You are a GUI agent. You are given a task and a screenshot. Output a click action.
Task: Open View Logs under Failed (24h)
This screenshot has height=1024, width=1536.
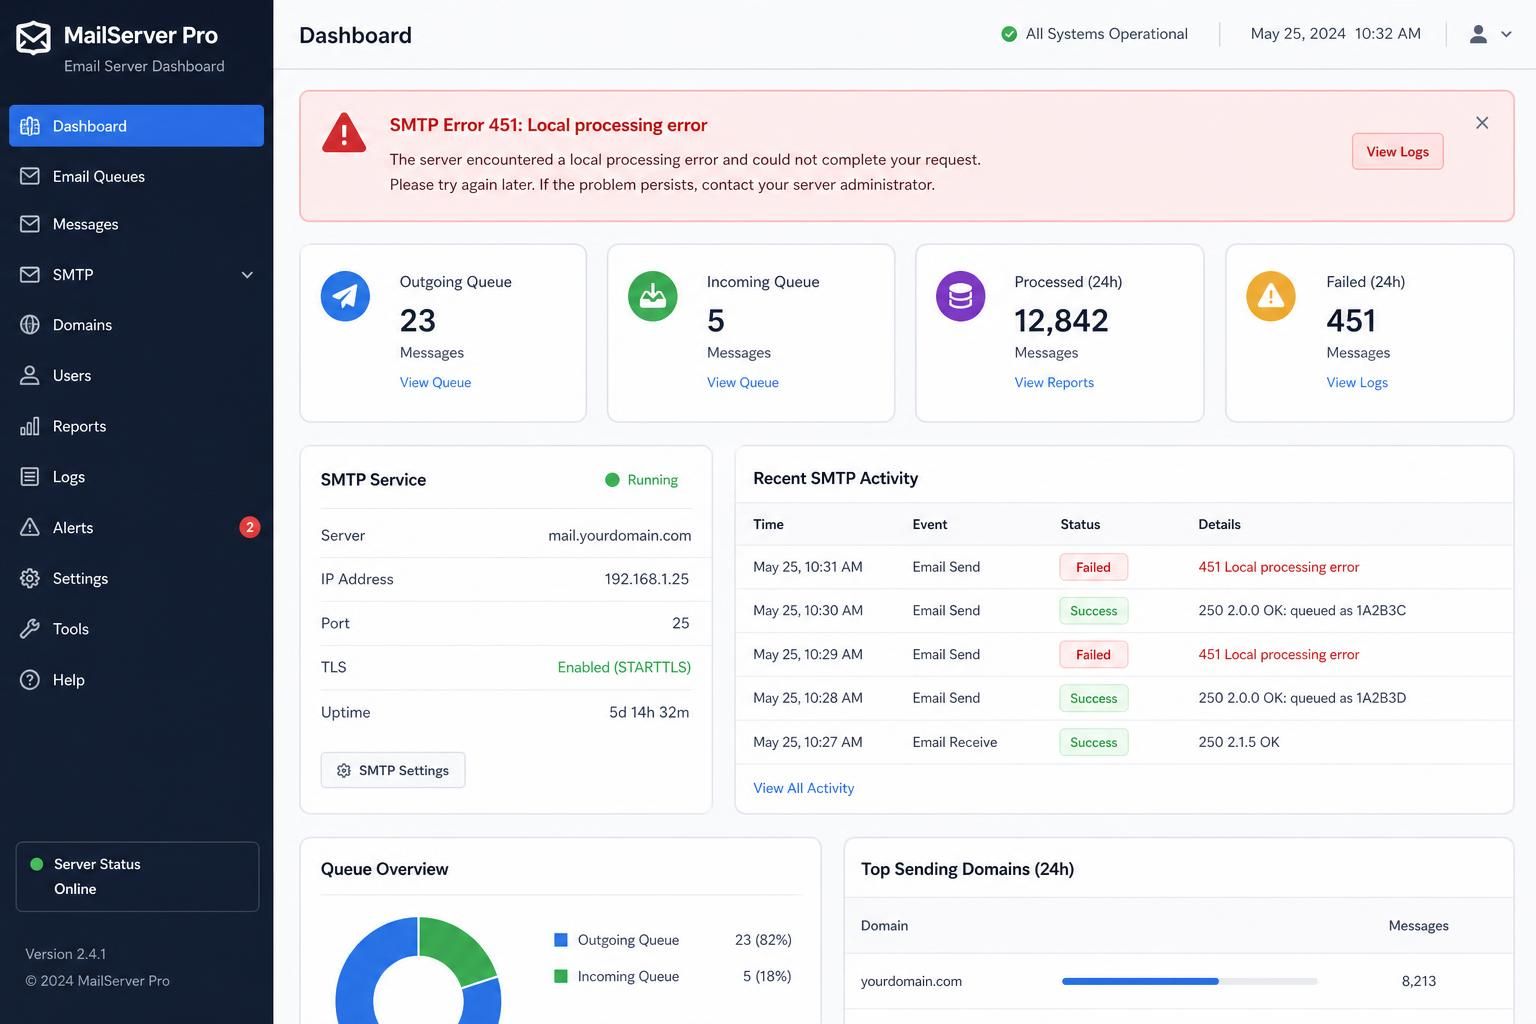[1357, 382]
